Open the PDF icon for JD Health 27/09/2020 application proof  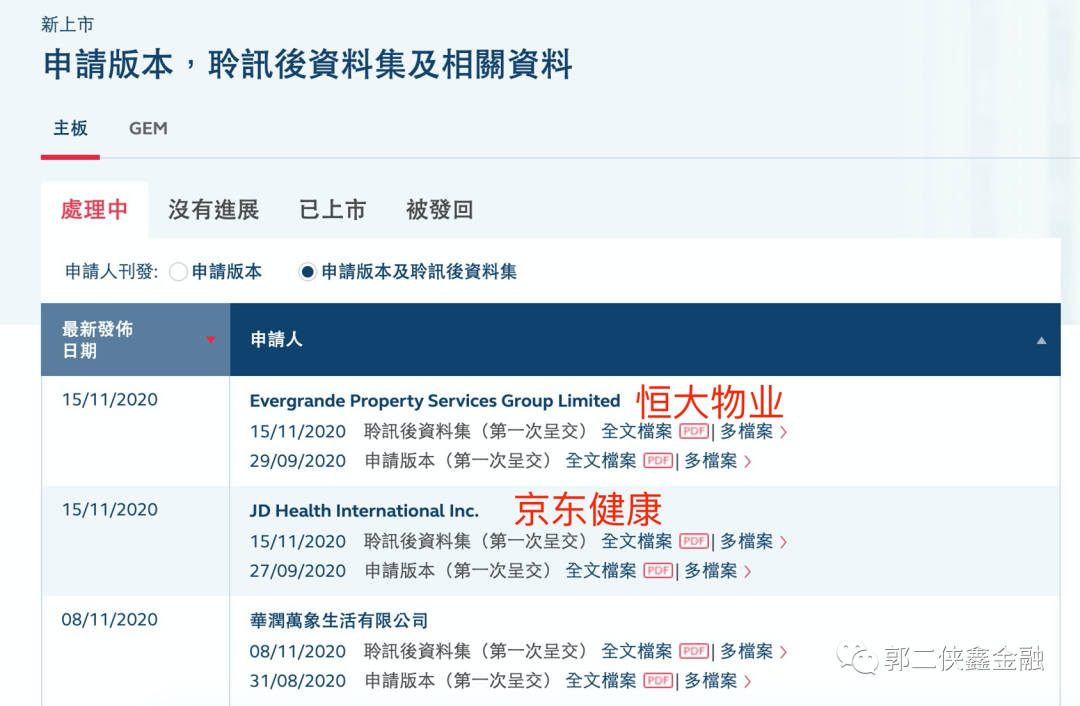[658, 571]
